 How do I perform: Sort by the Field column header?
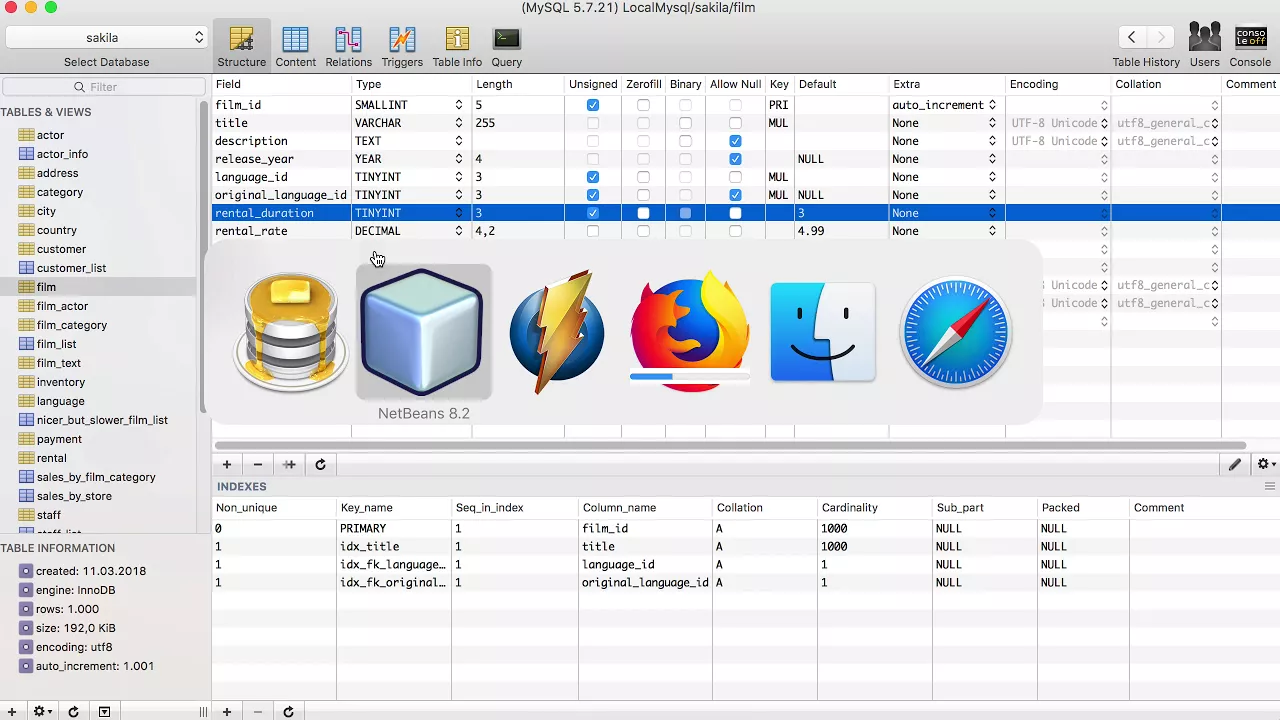[x=281, y=84]
